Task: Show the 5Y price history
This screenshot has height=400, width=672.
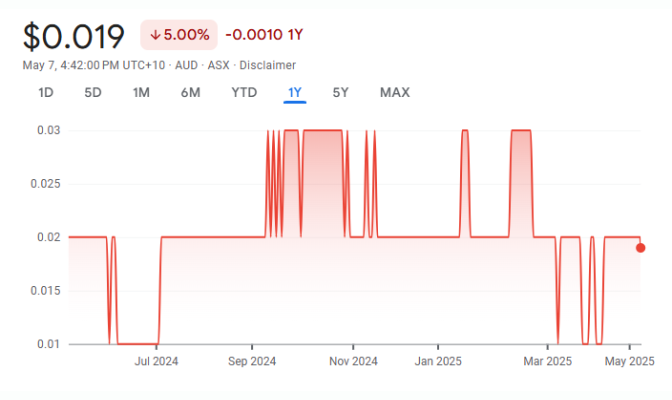Action: [x=341, y=93]
